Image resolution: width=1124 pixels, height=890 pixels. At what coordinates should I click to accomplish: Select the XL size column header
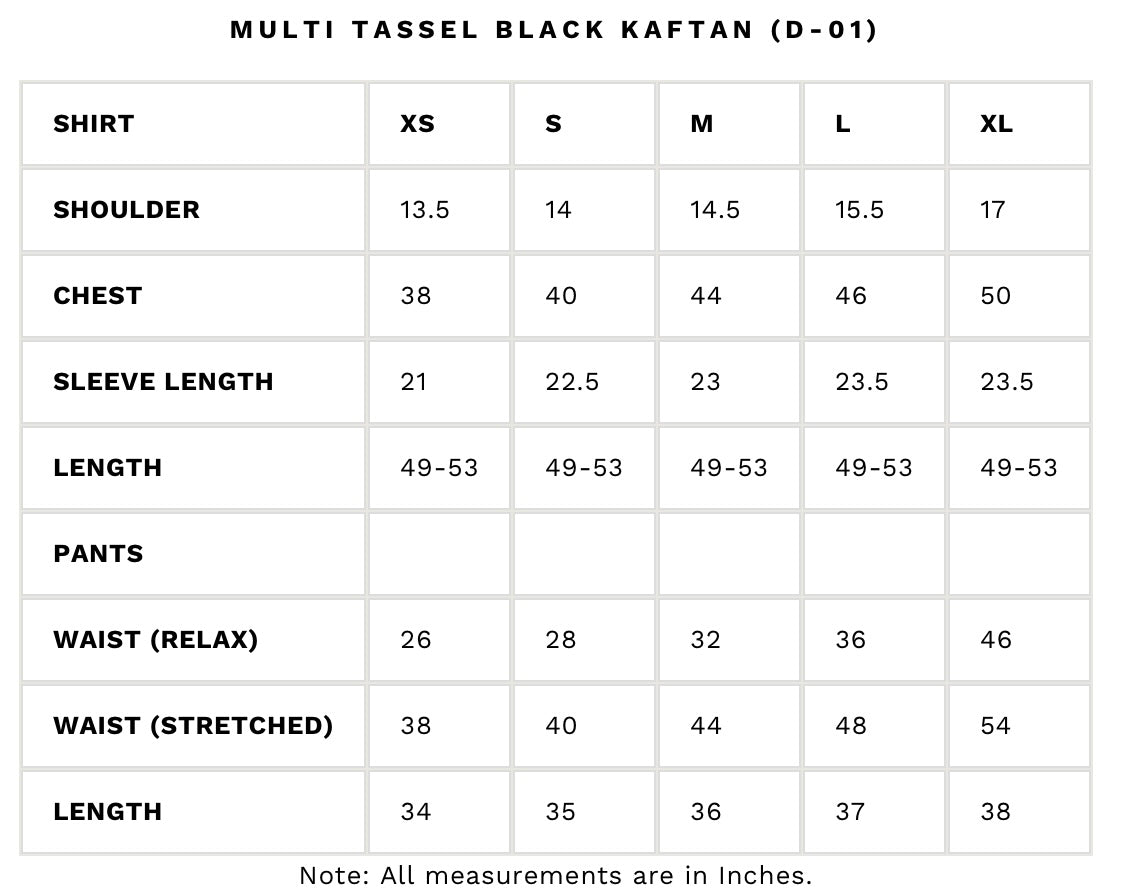point(996,124)
